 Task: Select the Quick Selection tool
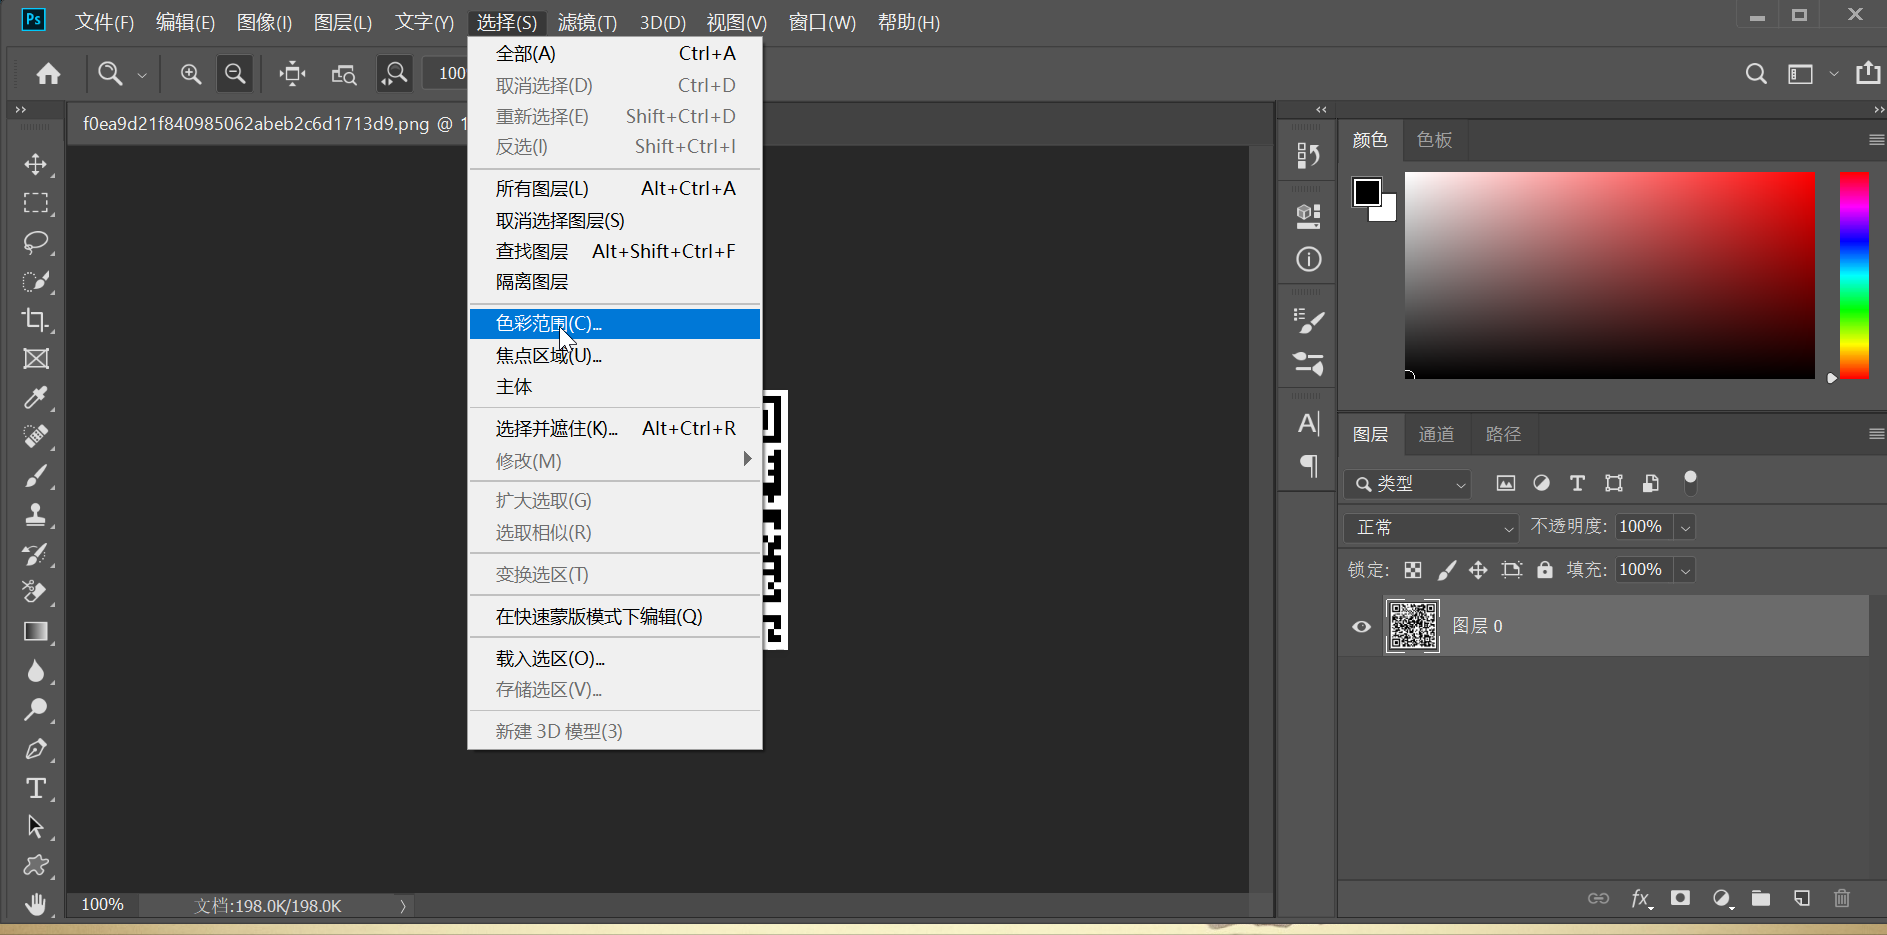(x=36, y=281)
